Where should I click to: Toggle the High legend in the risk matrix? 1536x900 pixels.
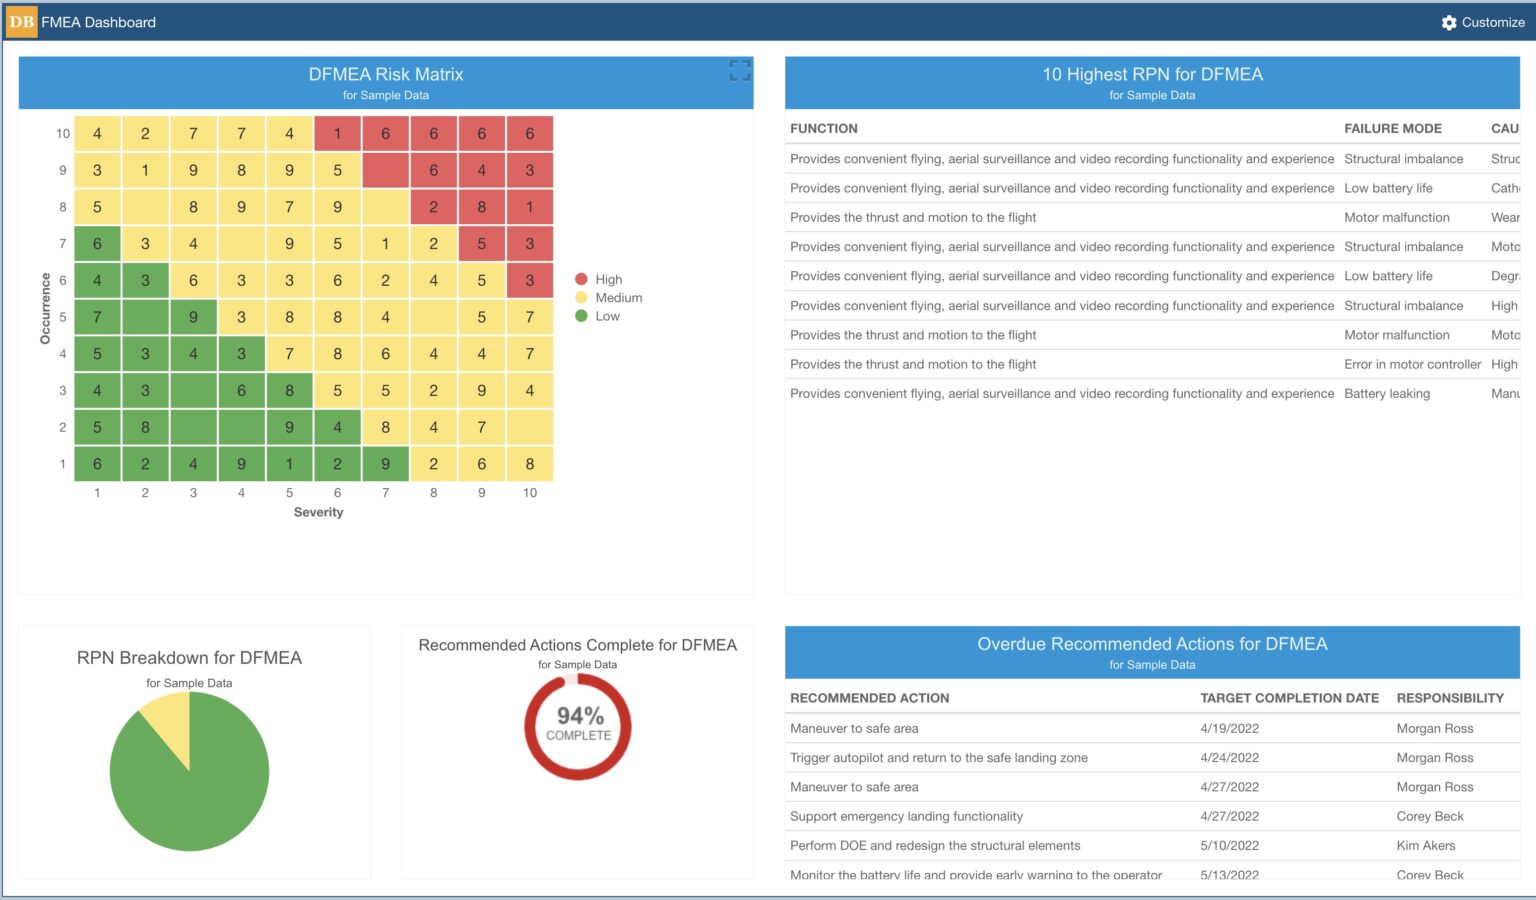point(601,279)
